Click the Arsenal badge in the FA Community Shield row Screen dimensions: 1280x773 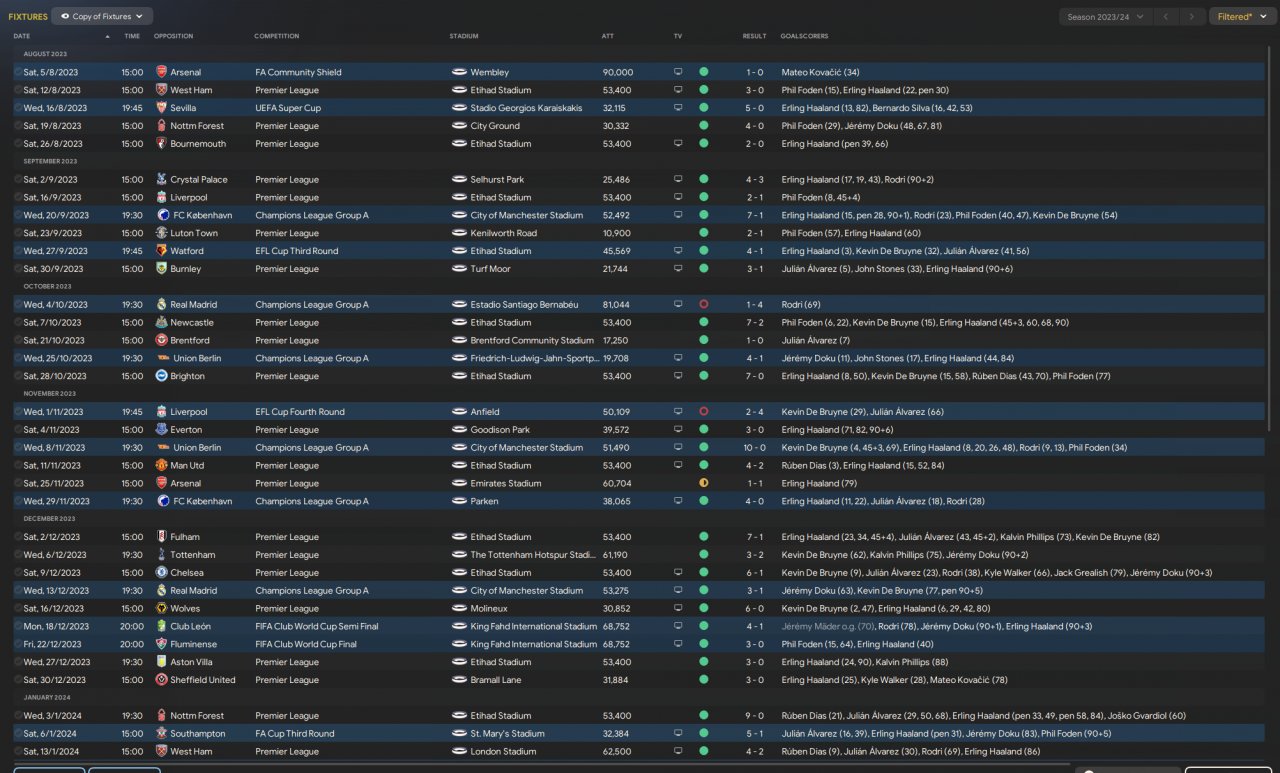click(x=162, y=72)
